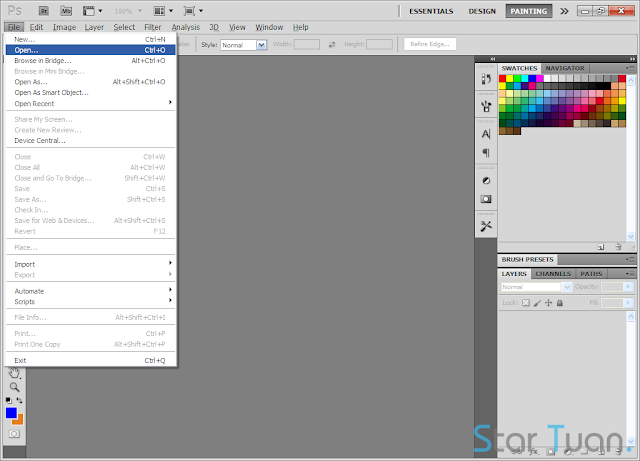Show more workspaces with double chevron
The width and height of the screenshot is (640, 461).
(564, 11)
